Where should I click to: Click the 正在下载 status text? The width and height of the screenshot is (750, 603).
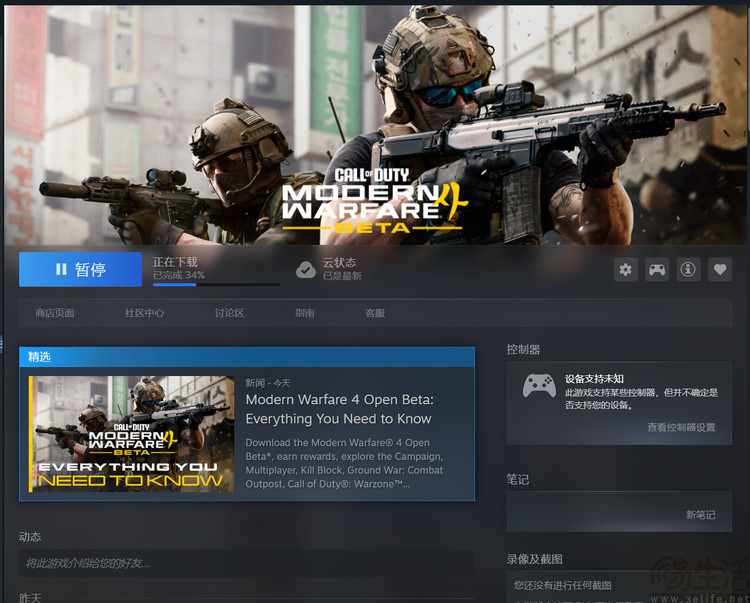(x=175, y=262)
